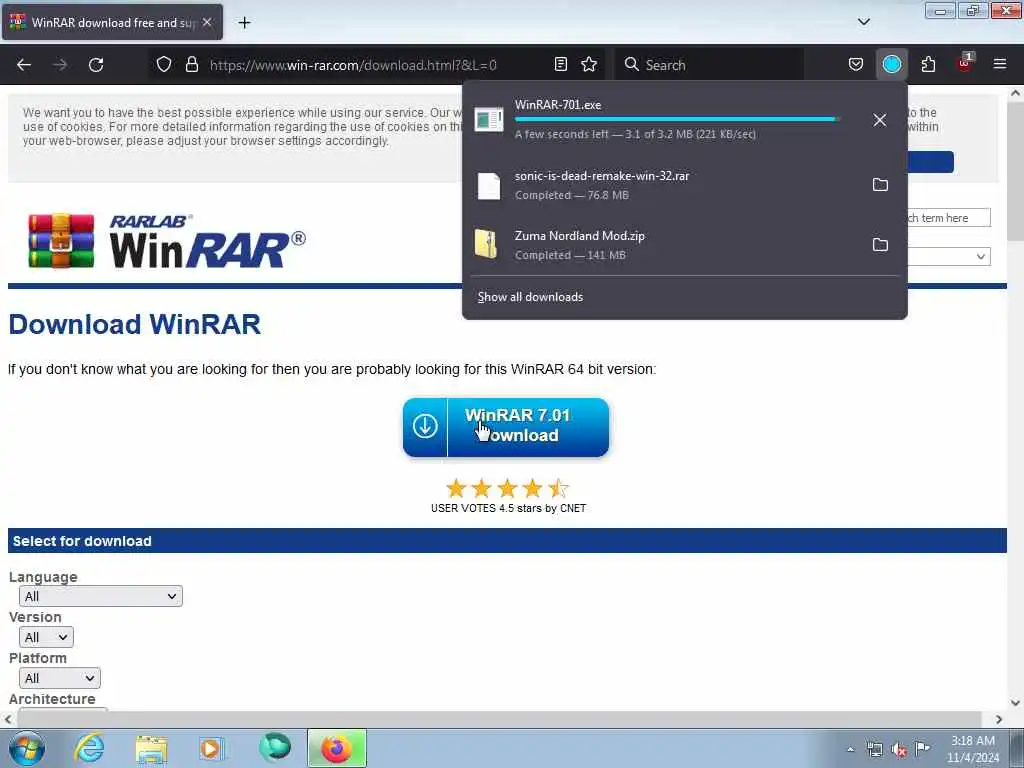Click the WinRAR-701.exe file icon
The image size is (1024, 768).
click(x=488, y=120)
